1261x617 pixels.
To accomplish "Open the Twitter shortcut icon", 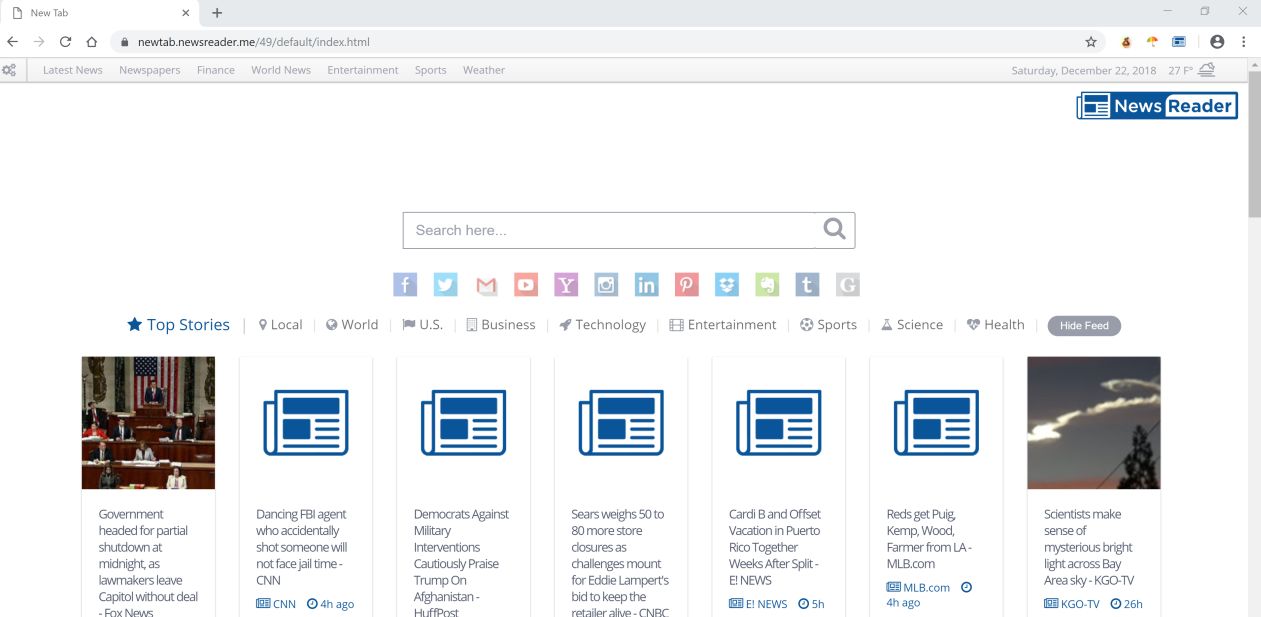I will click(446, 285).
